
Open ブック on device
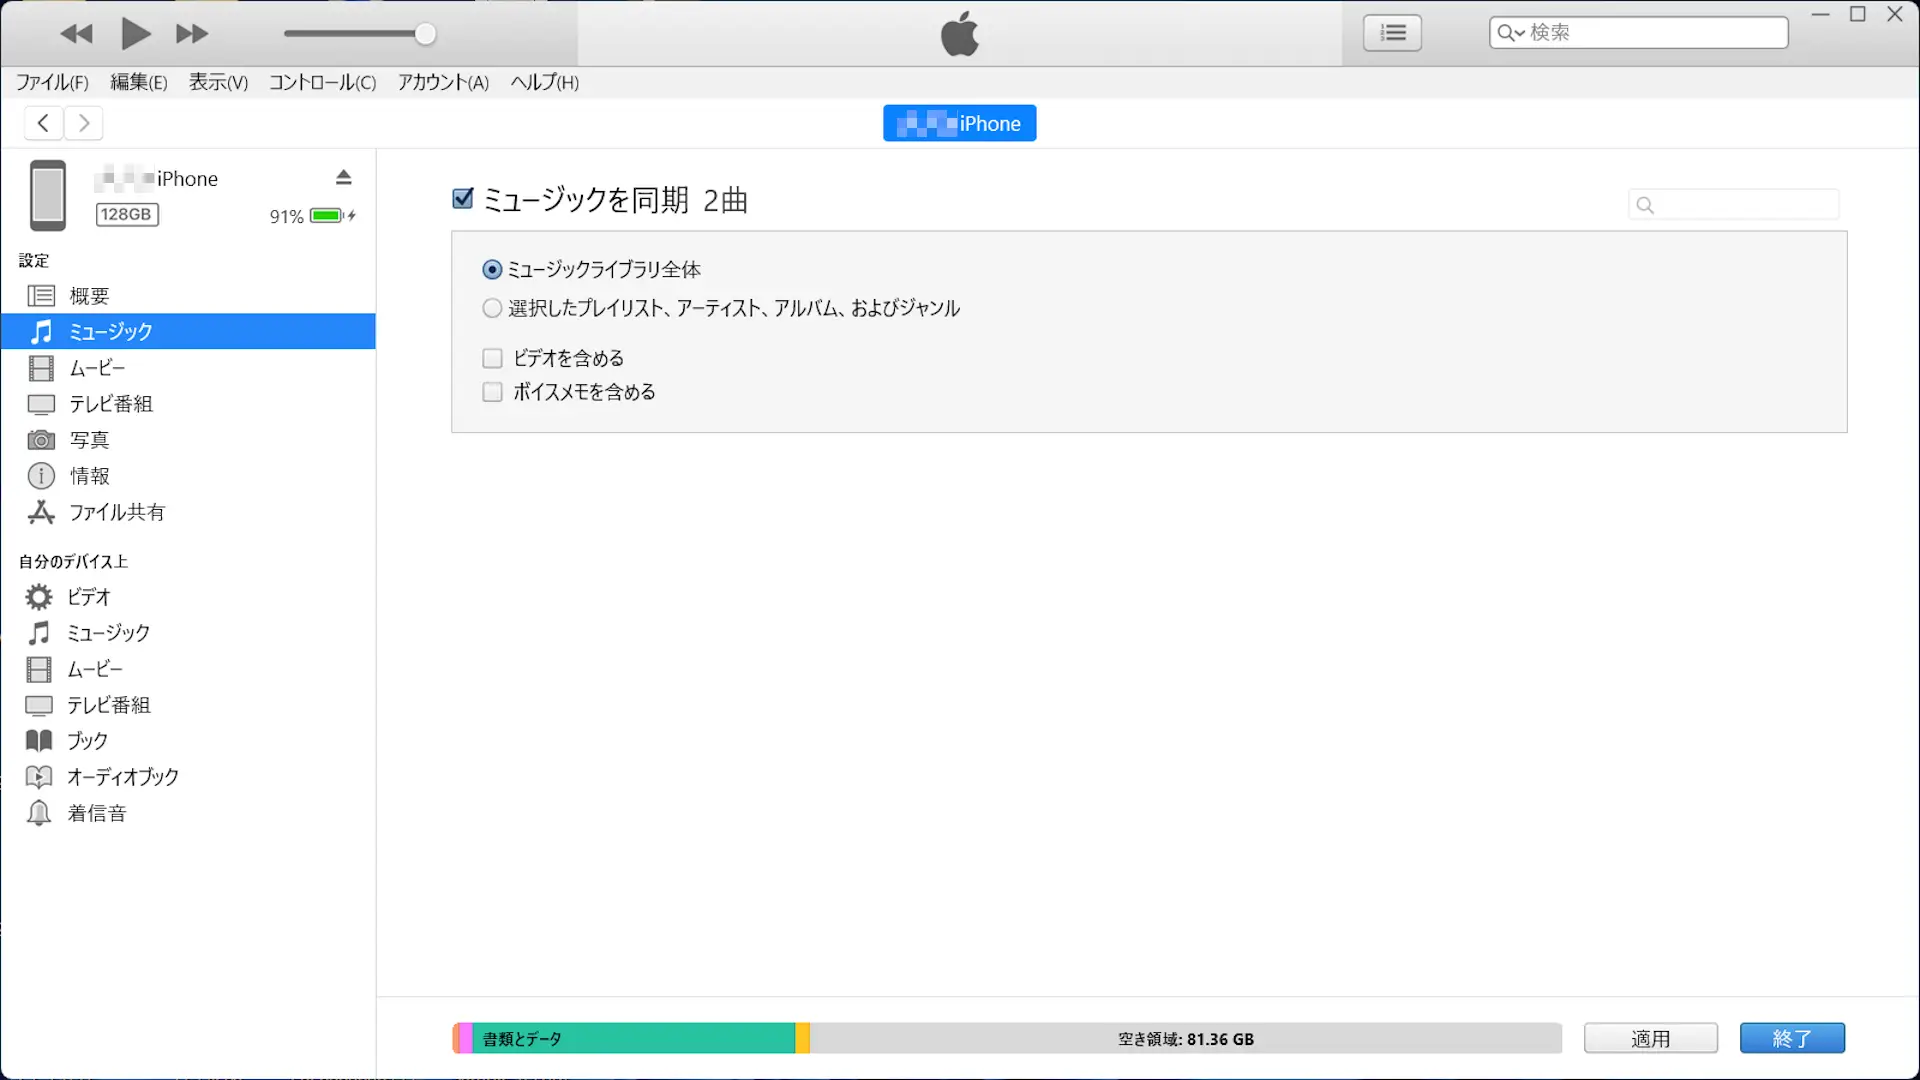tap(188, 741)
